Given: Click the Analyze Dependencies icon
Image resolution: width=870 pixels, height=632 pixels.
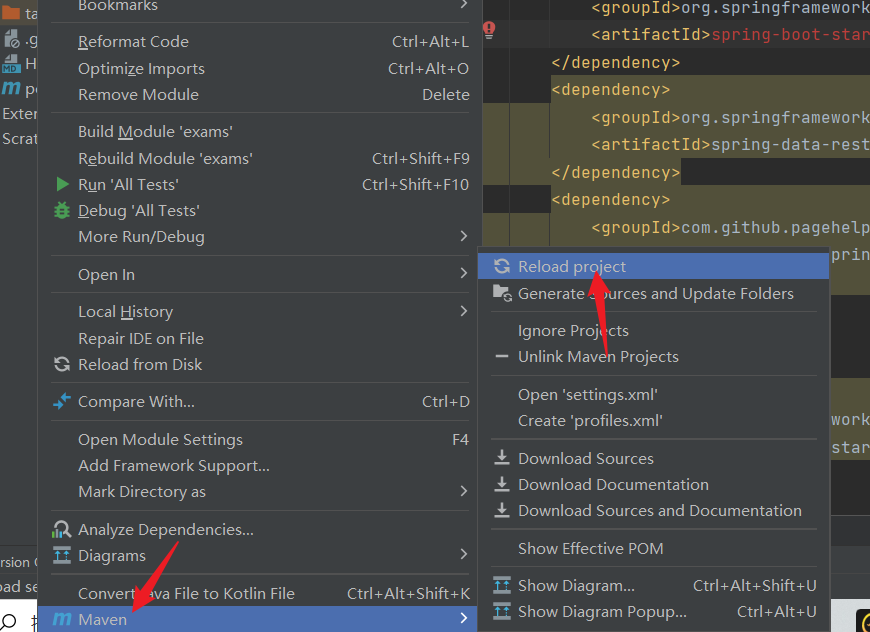Looking at the screenshot, I should tap(62, 529).
